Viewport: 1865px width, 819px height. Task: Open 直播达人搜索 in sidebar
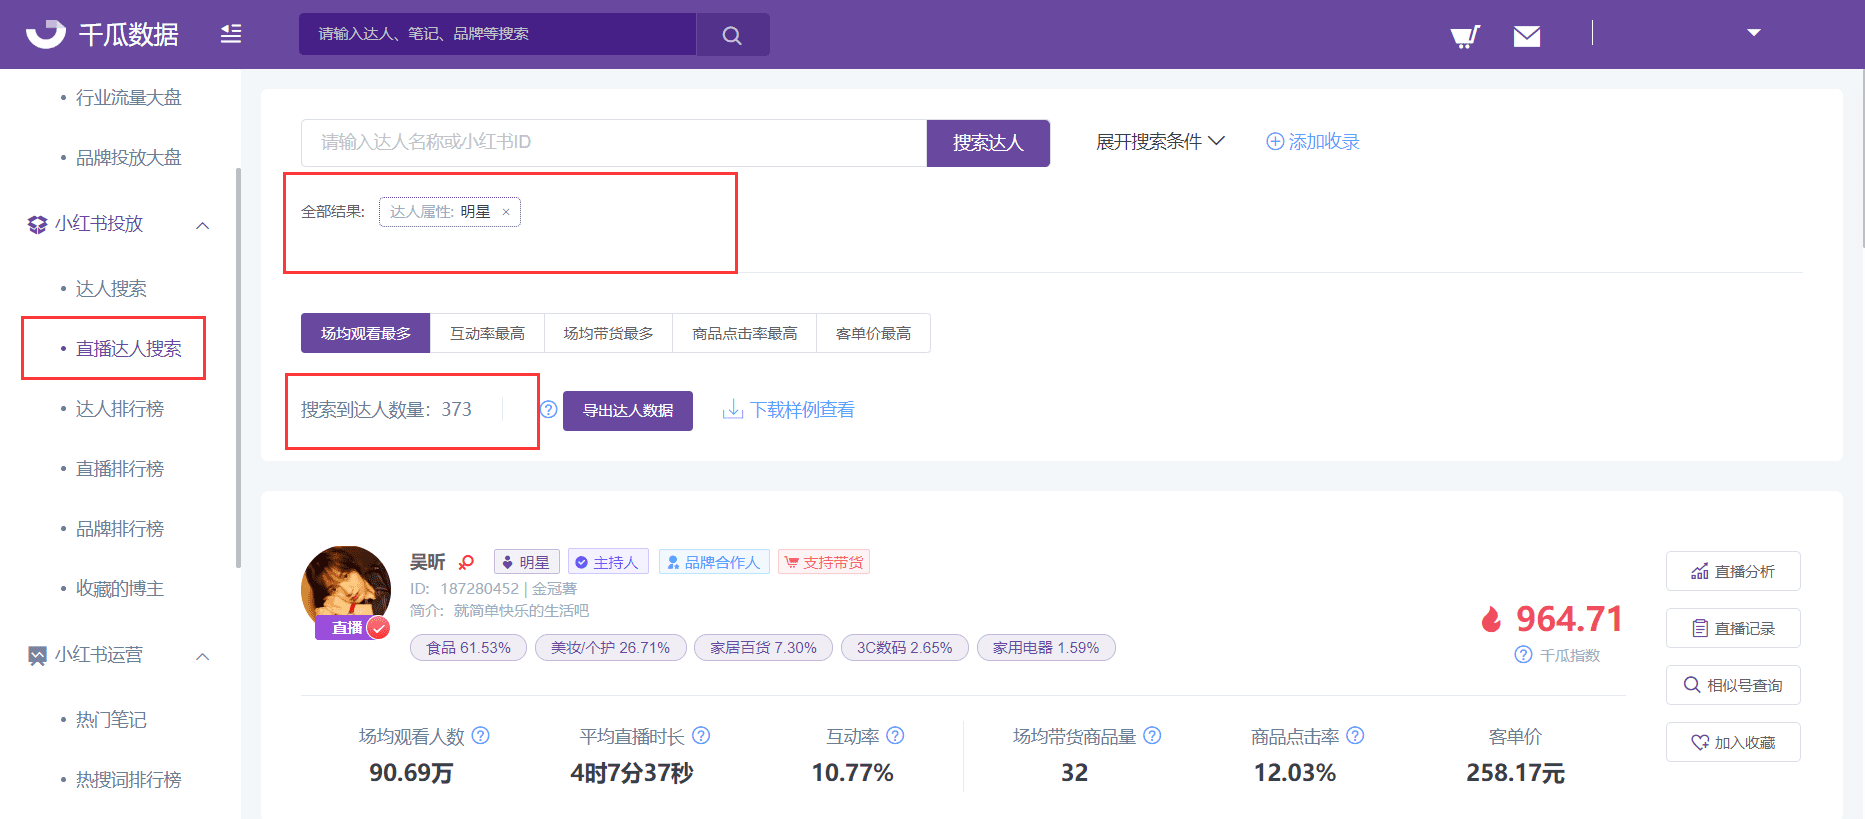click(x=128, y=349)
